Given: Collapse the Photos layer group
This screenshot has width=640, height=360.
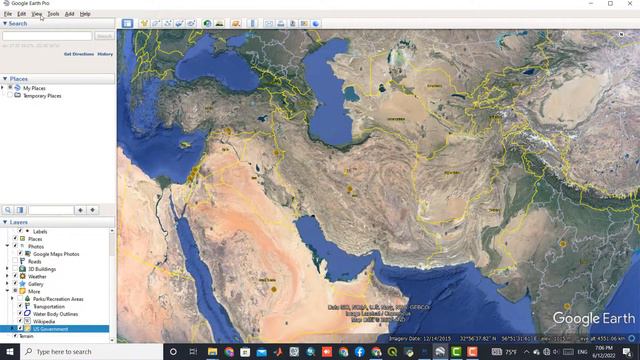Looking at the screenshot, I should click(x=7, y=246).
